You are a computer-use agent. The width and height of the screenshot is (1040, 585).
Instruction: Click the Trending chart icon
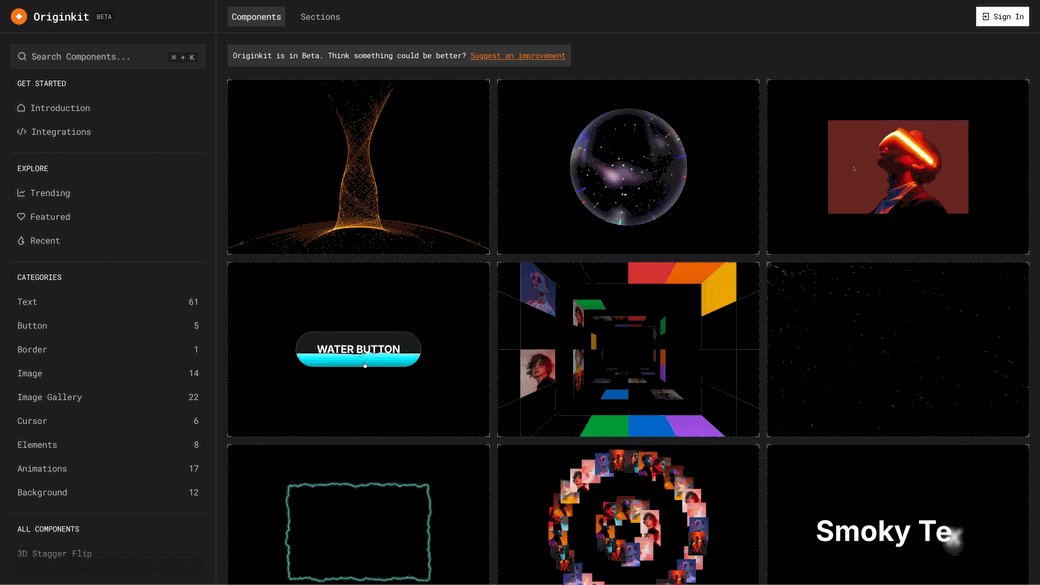click(21, 192)
